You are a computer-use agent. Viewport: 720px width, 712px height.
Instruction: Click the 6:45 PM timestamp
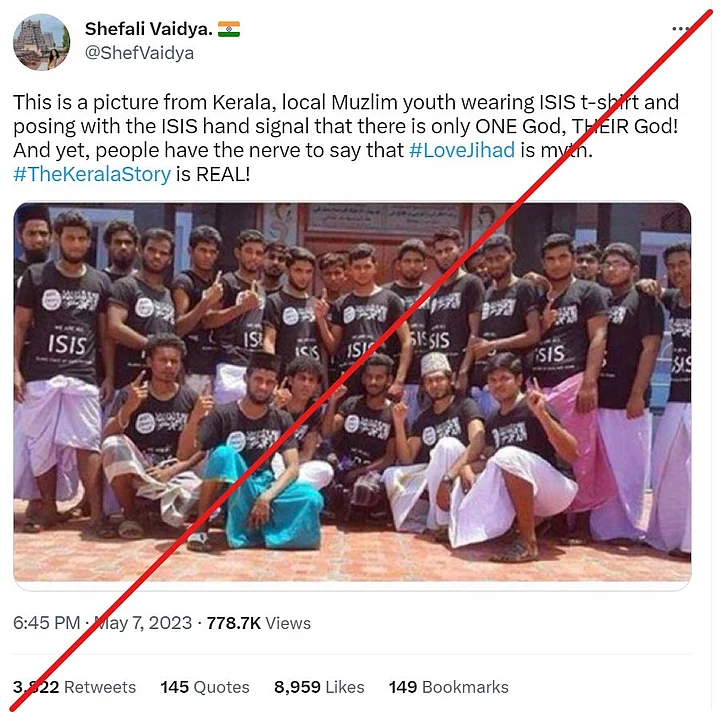(x=46, y=623)
